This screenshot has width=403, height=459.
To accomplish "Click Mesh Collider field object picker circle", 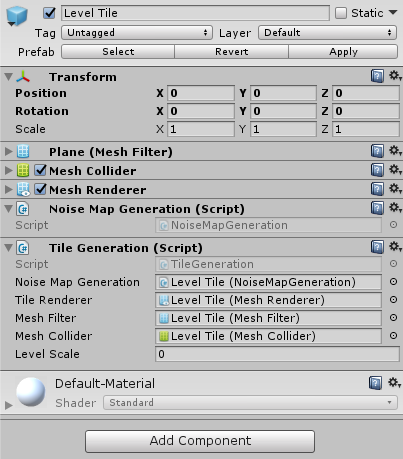I will [393, 336].
